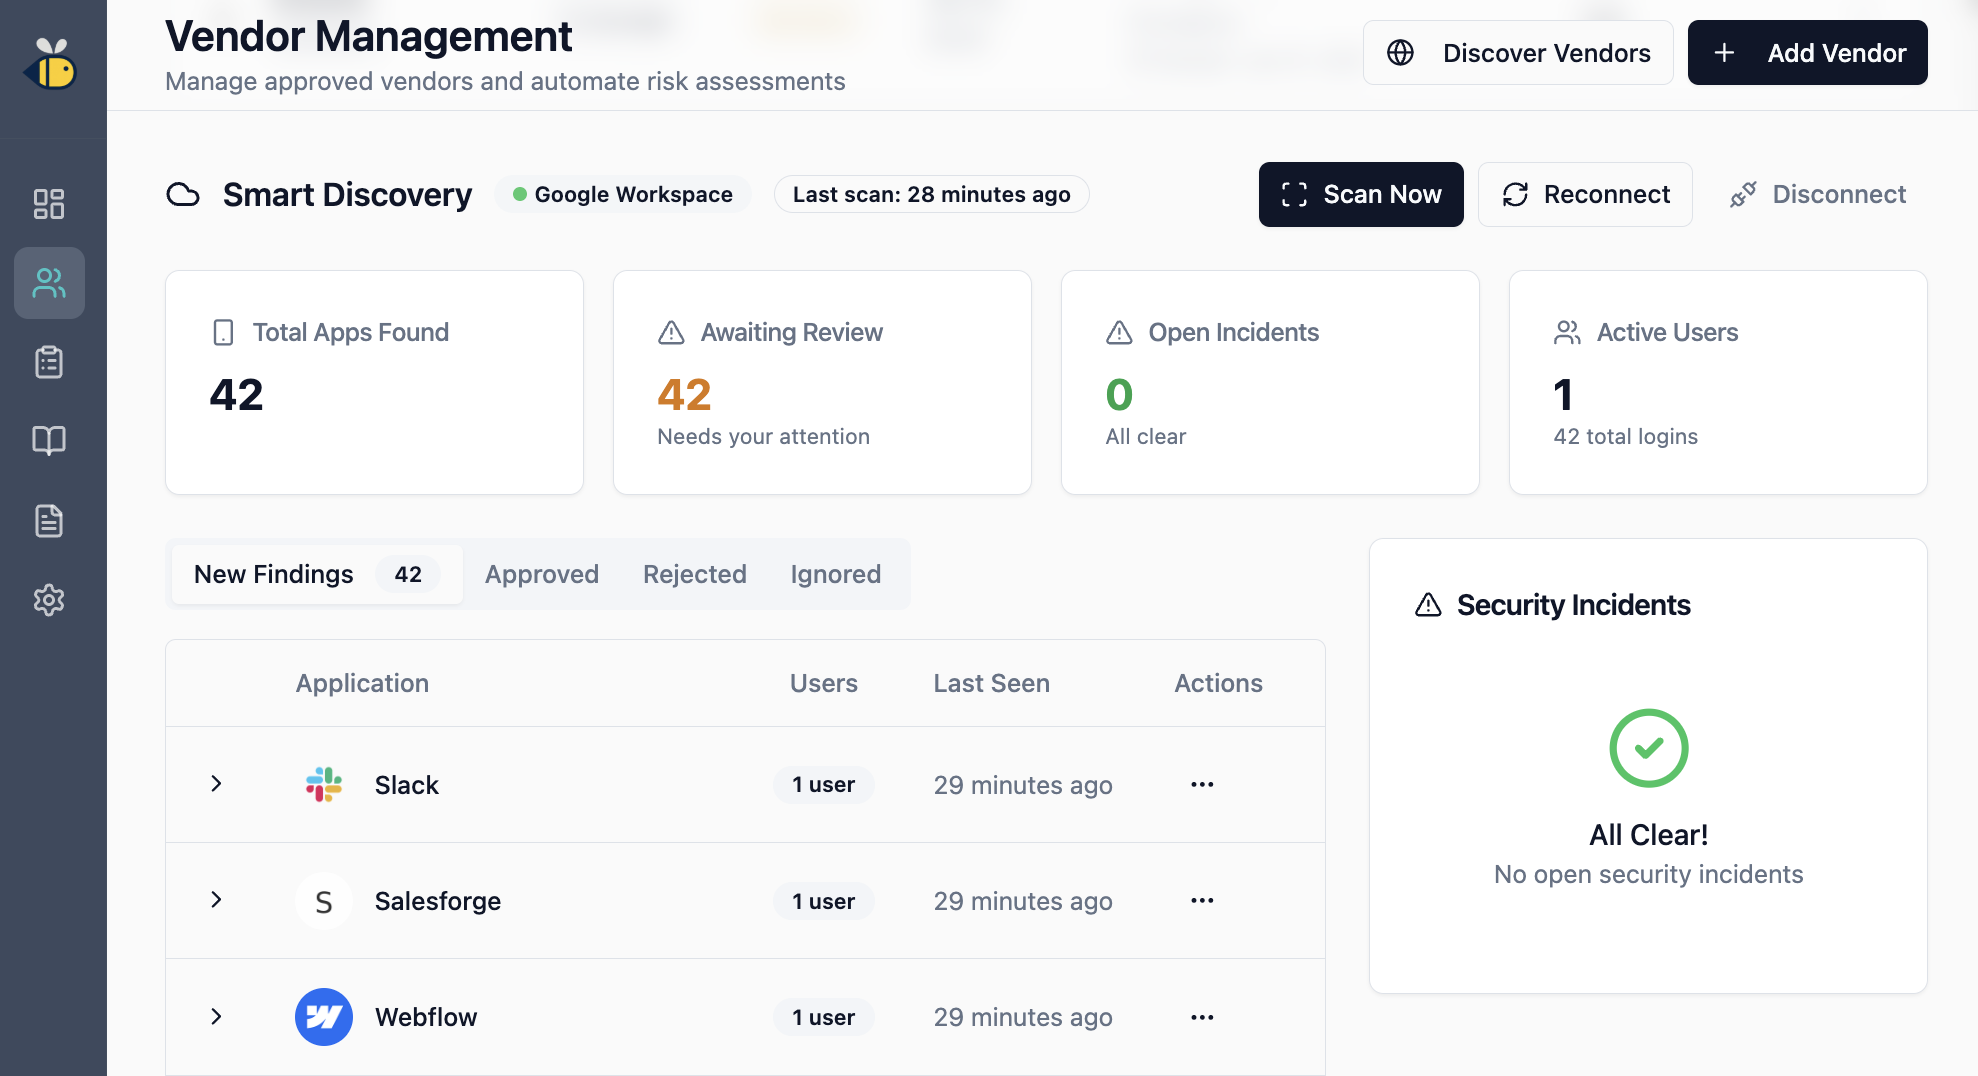Open actions menu for Salesforge row

[x=1202, y=901]
